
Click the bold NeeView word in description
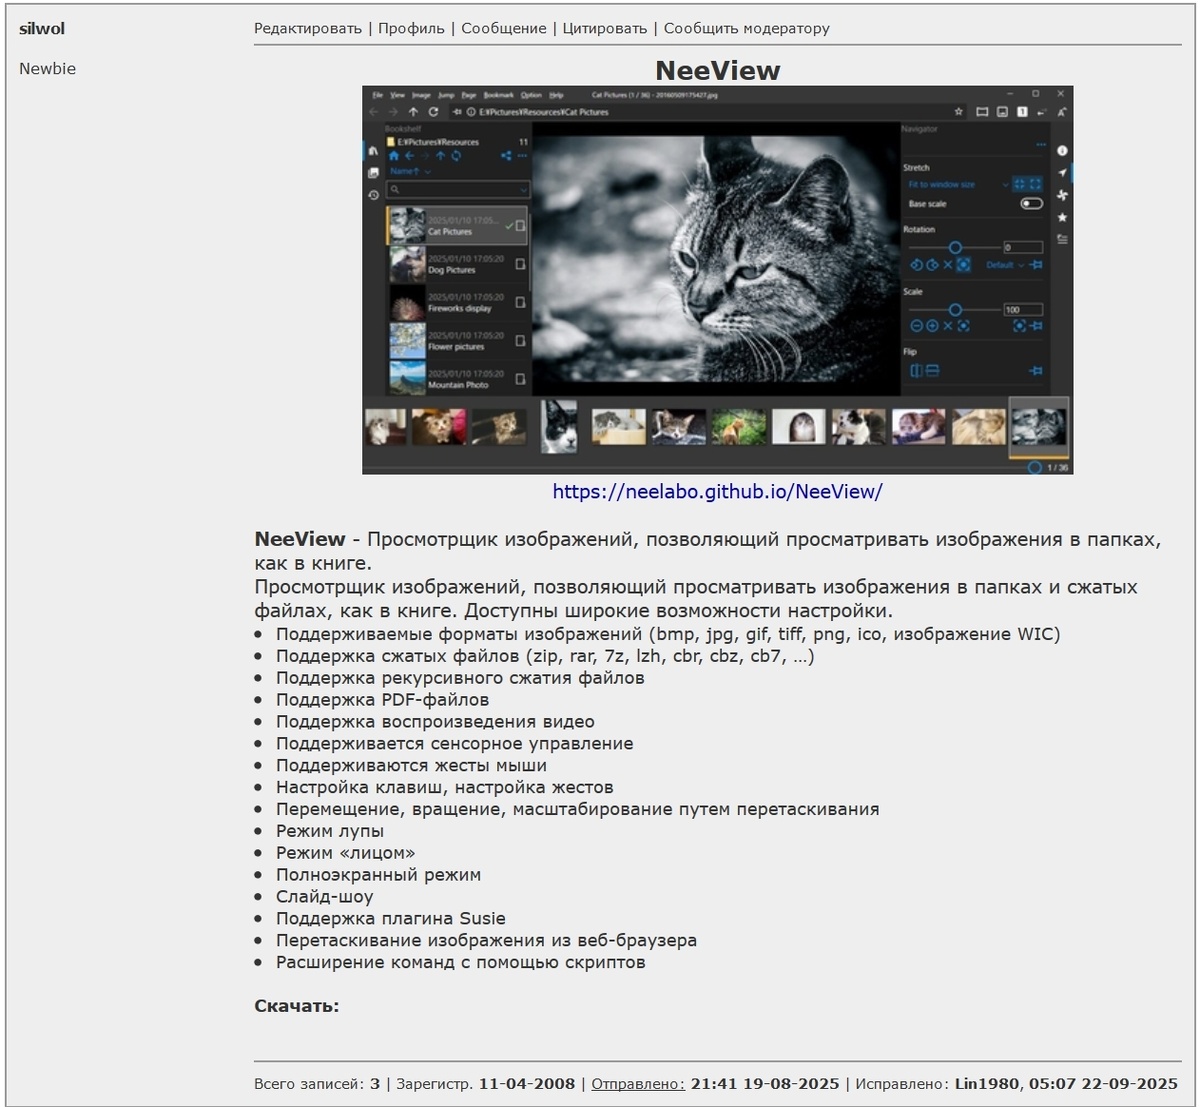click(x=300, y=539)
